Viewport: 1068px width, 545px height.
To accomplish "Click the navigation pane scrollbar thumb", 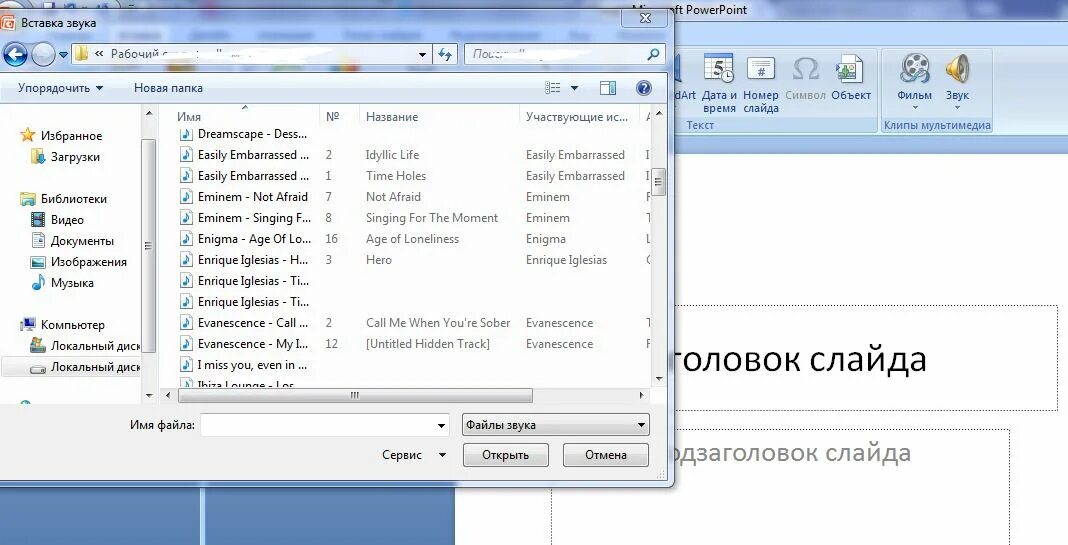I will 148,245.
